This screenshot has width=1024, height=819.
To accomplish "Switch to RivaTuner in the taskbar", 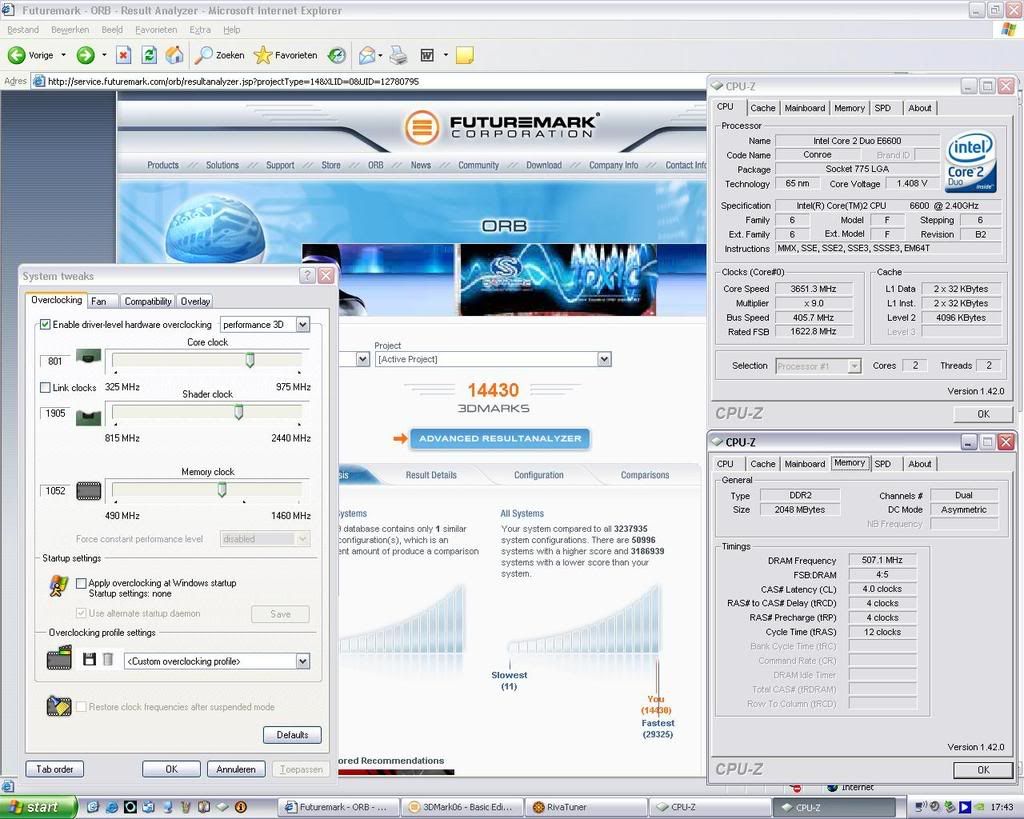I will (x=585, y=807).
